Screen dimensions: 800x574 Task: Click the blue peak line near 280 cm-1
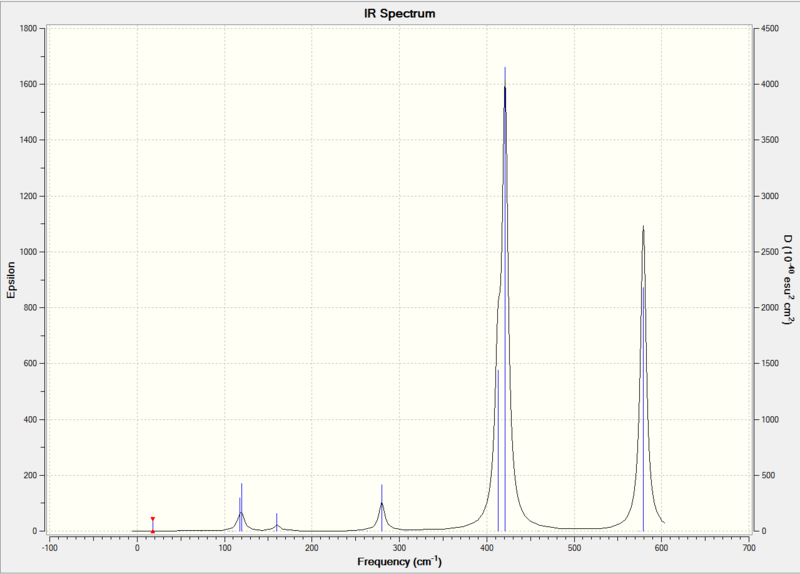pos(382,508)
